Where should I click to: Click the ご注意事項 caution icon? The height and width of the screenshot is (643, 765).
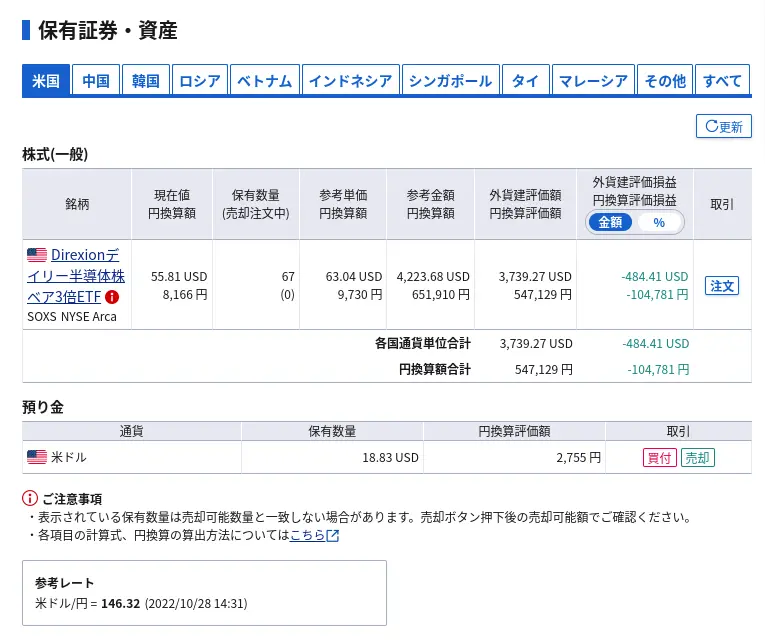(x=30, y=498)
